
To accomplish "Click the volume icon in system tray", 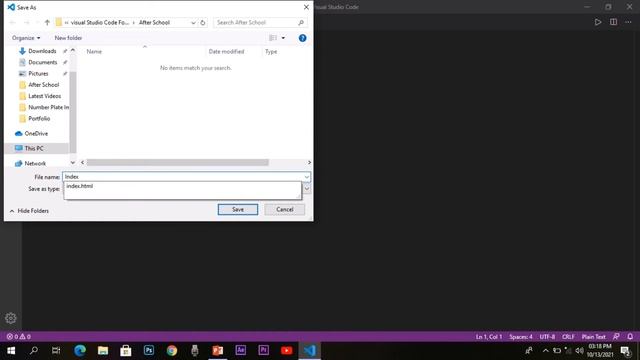I will (579, 351).
